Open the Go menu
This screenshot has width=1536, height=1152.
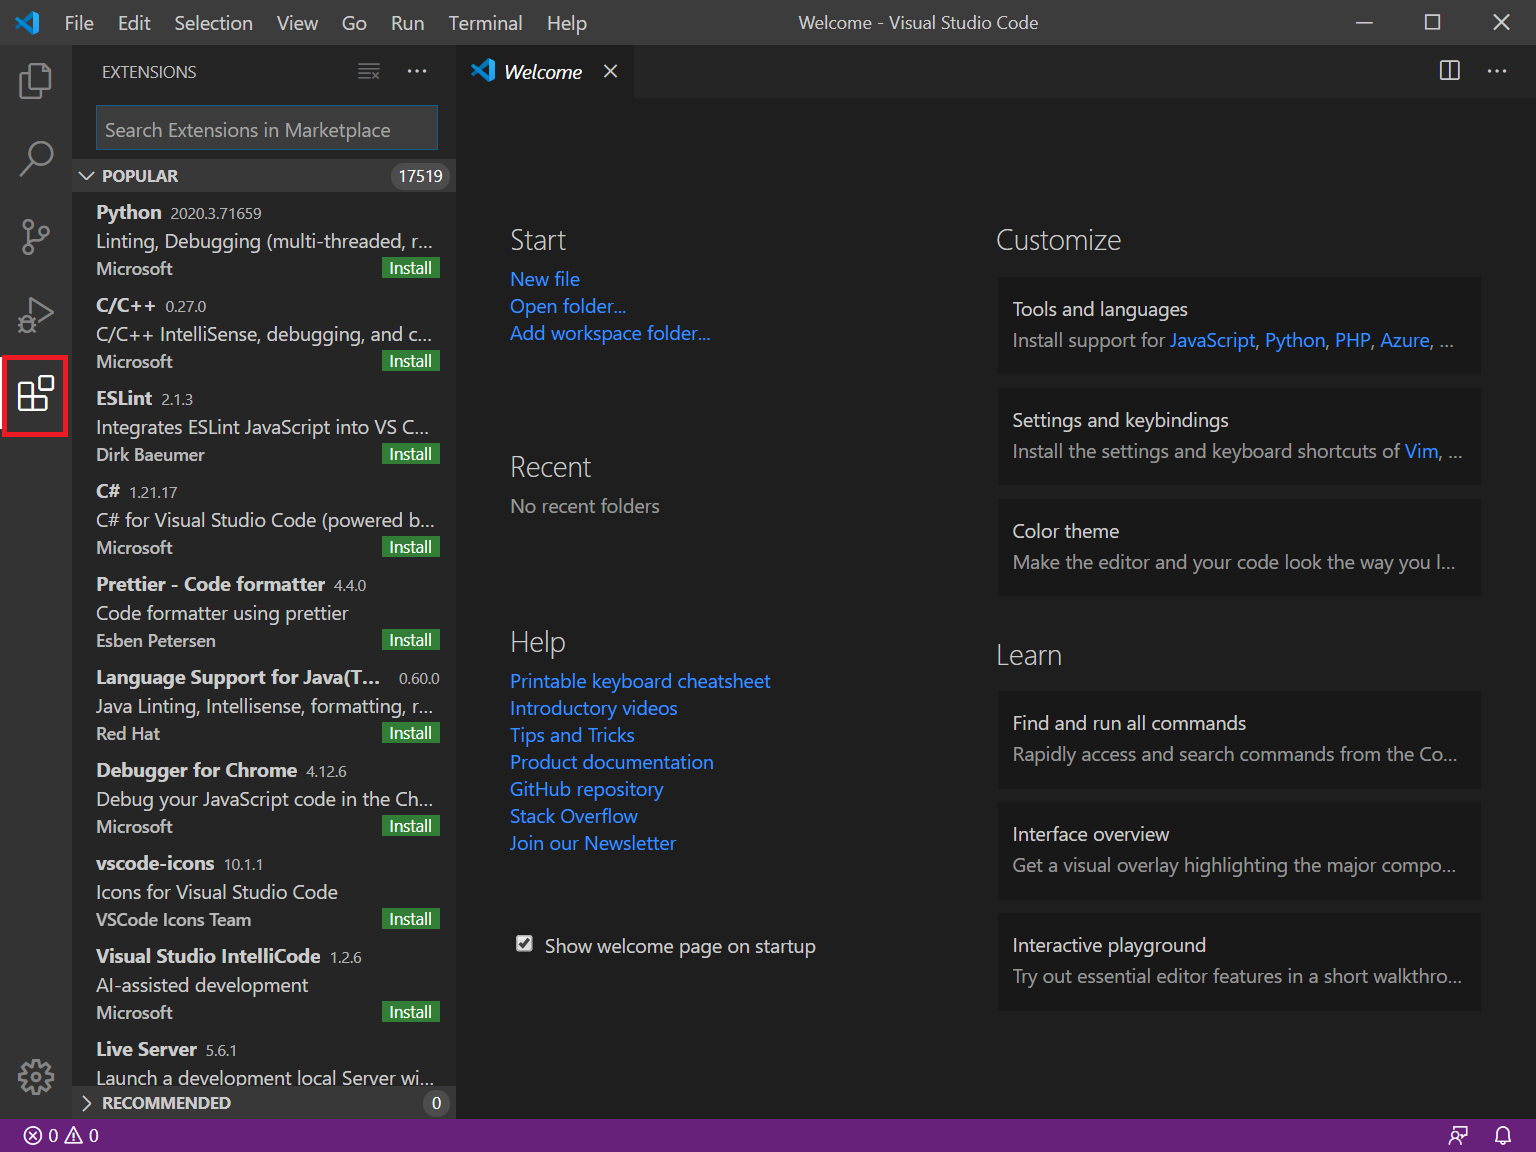354,22
